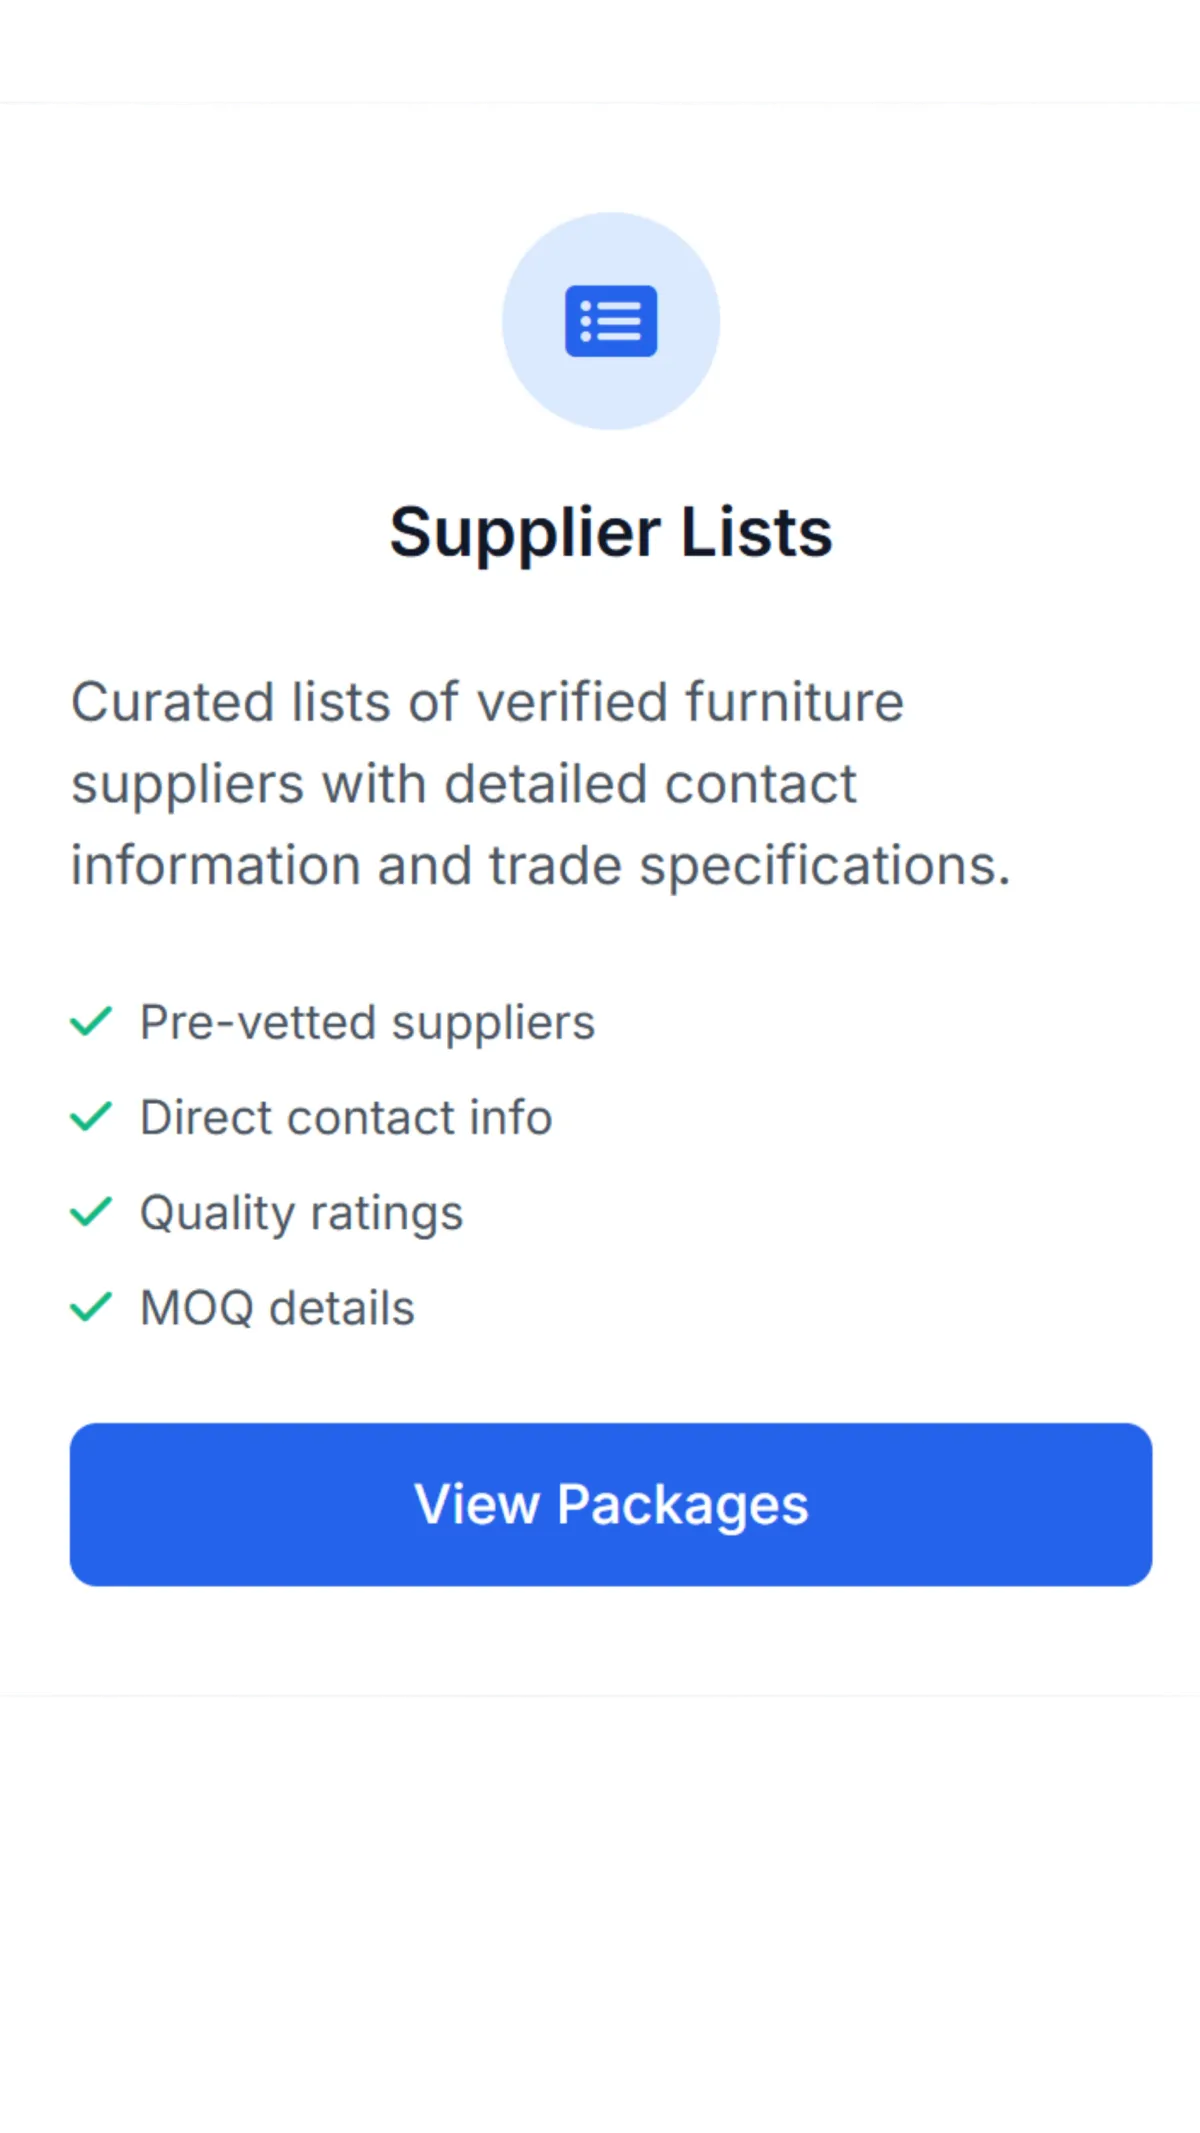Click the Direct contact info feature text

pos(346,1118)
